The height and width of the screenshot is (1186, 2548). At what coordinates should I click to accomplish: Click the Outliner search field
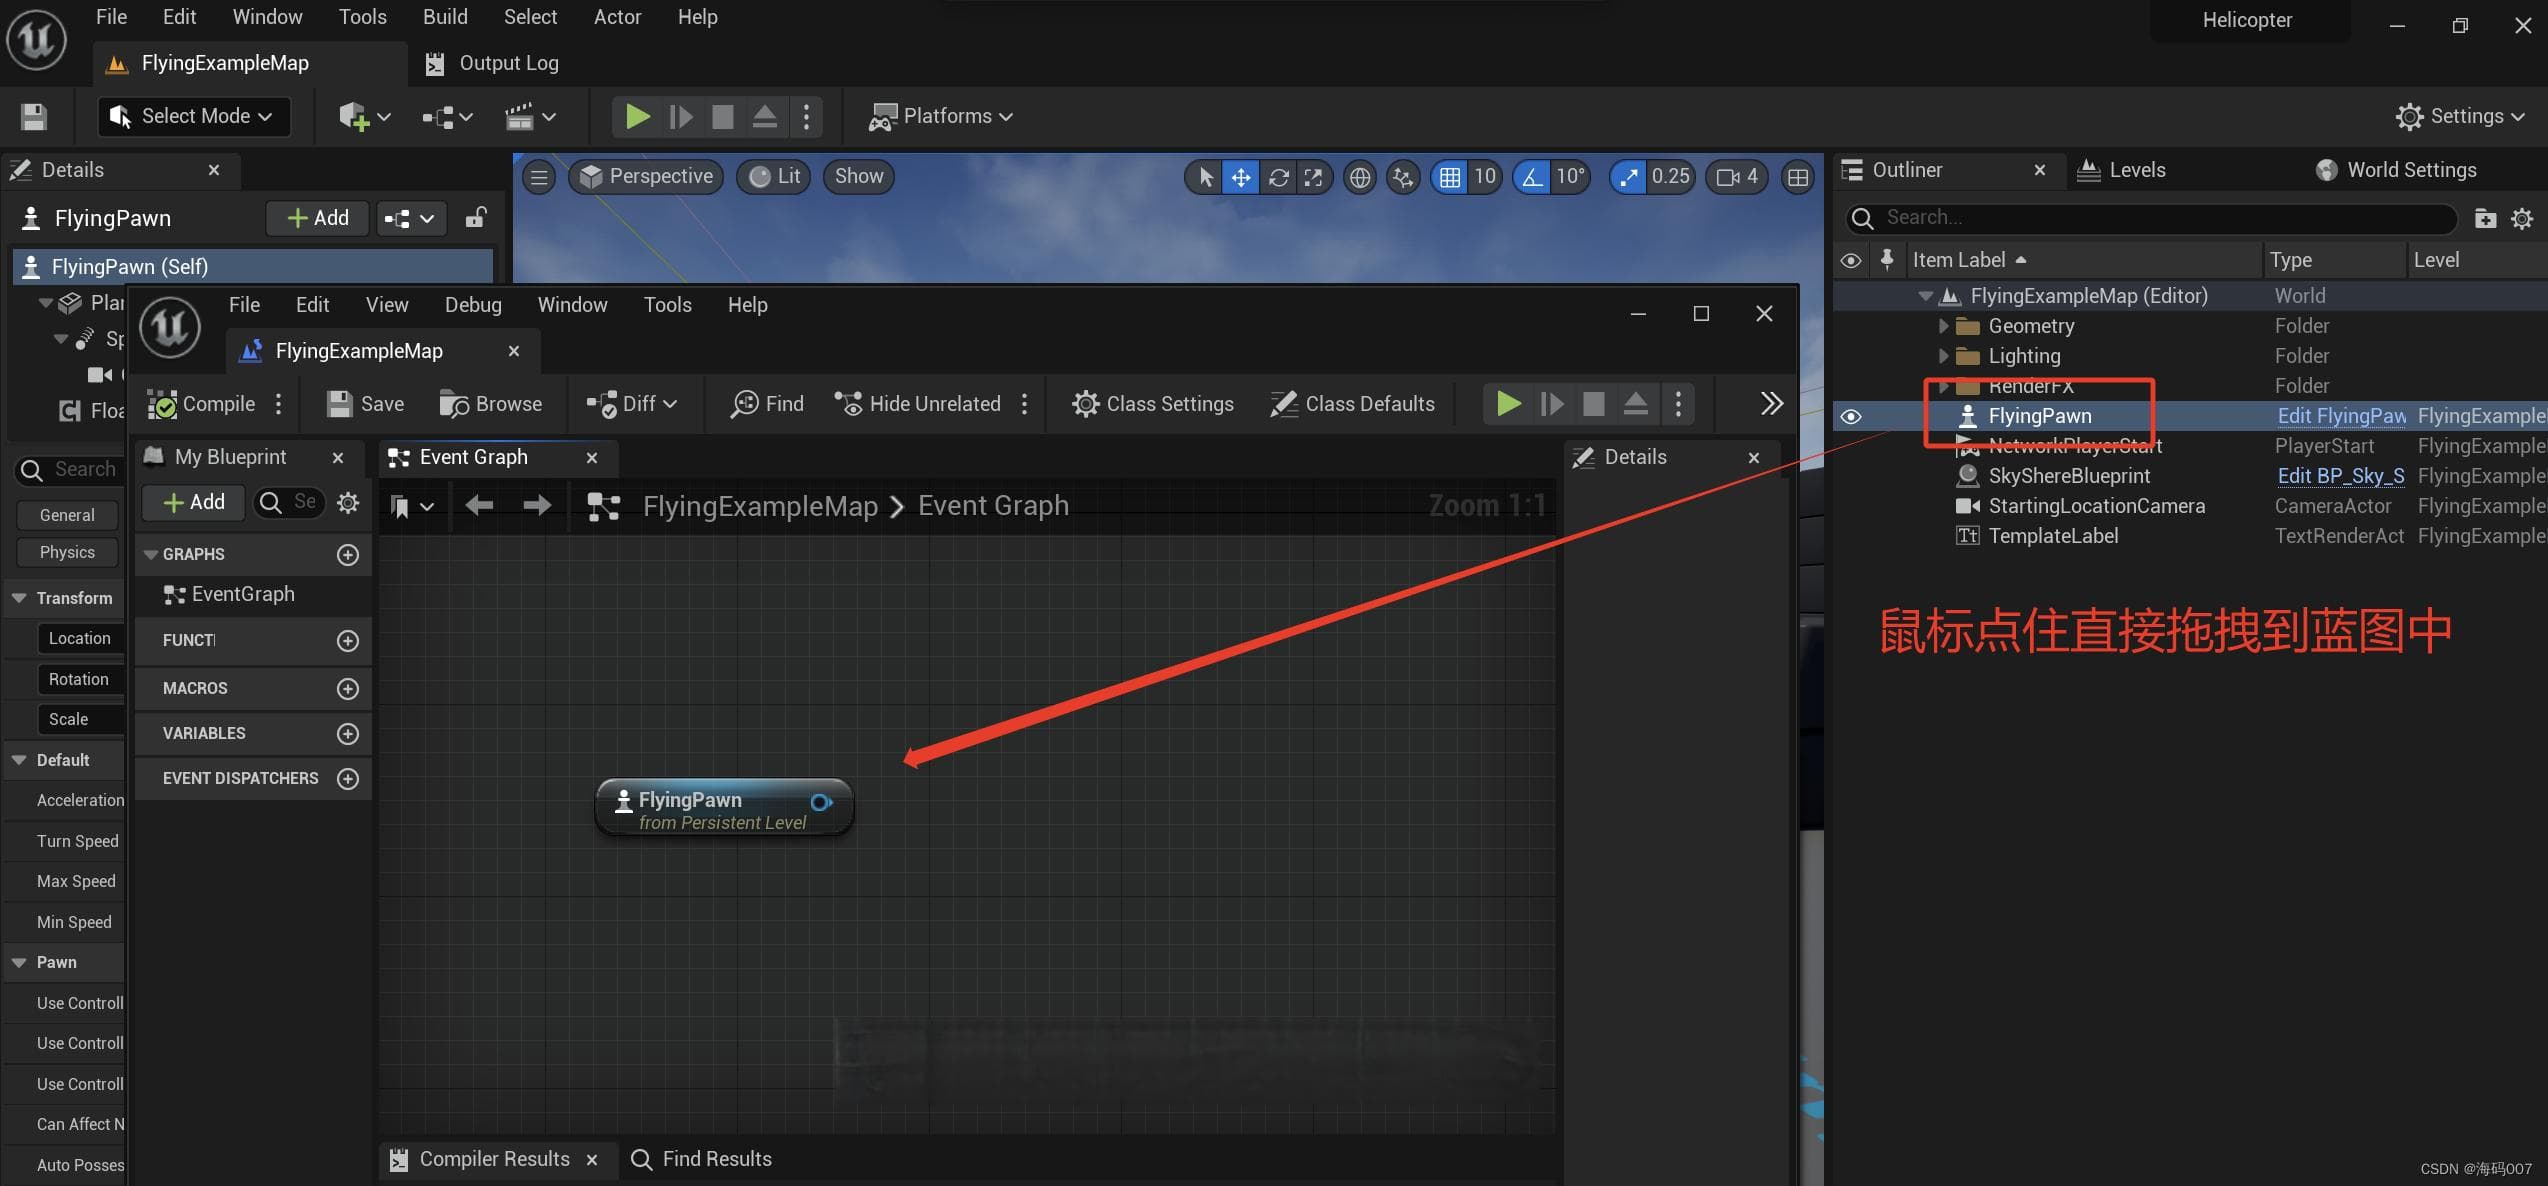(2150, 217)
